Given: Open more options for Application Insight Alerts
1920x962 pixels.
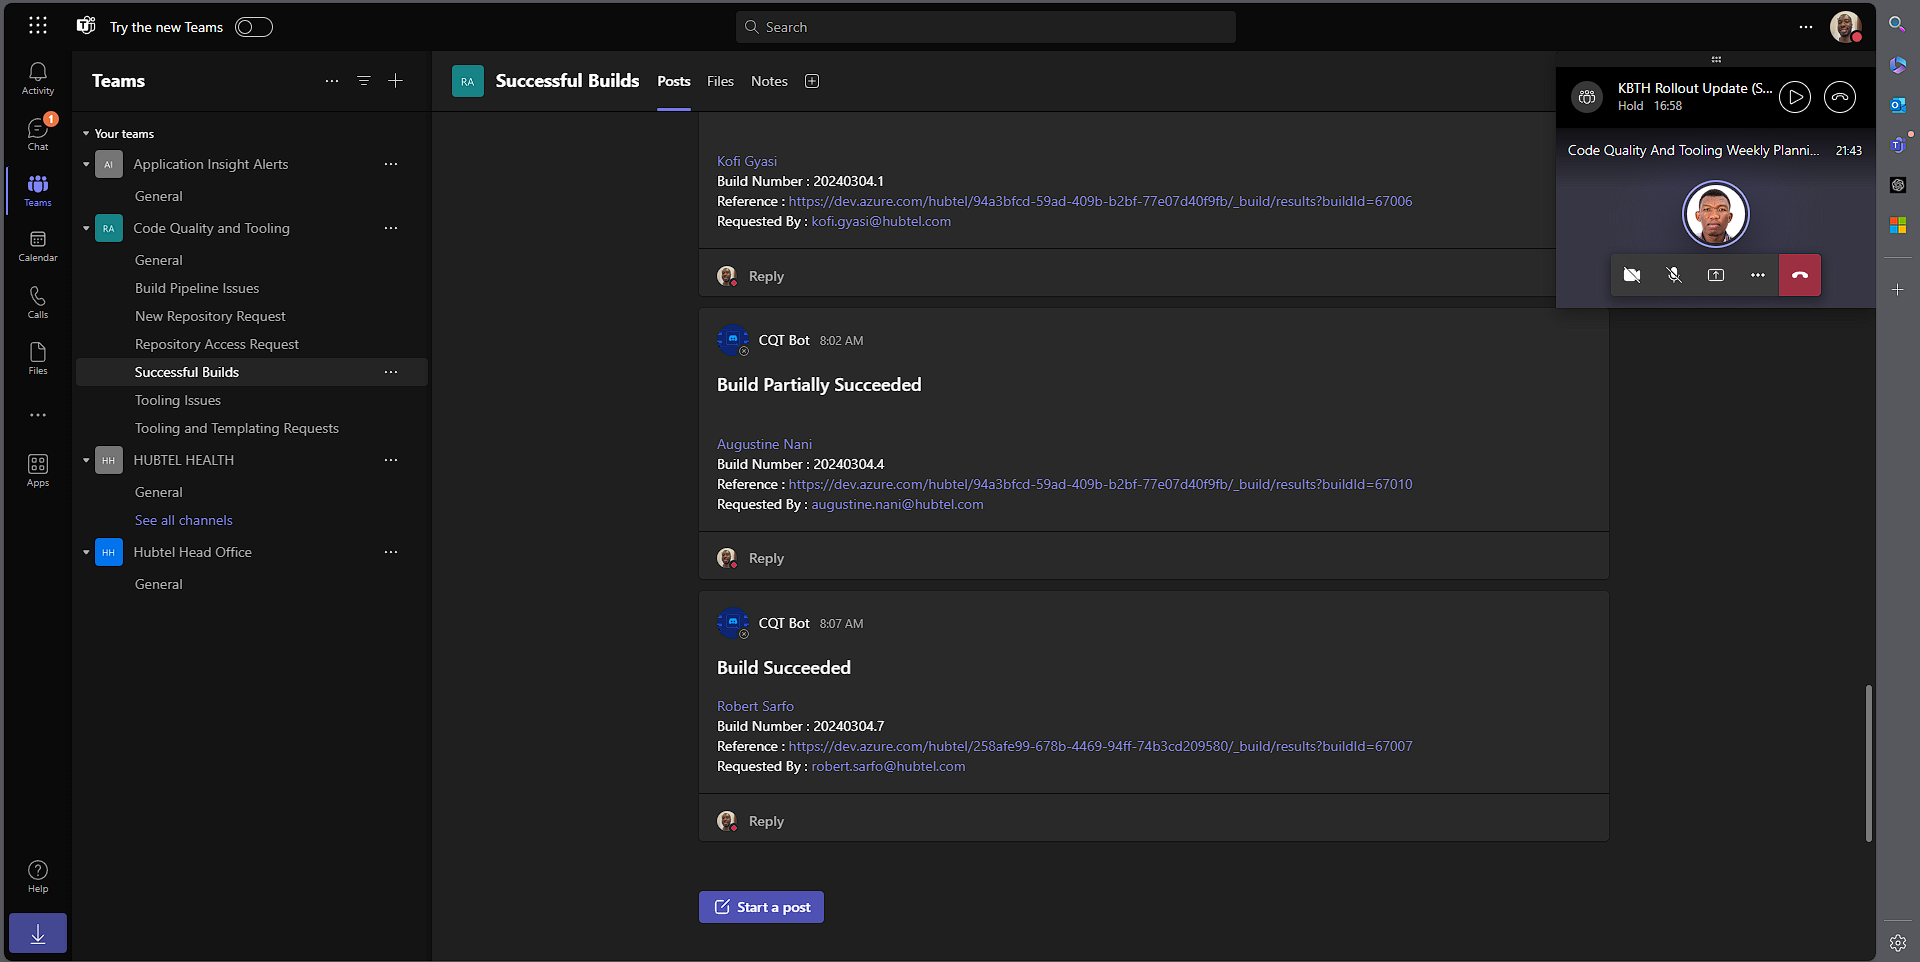Looking at the screenshot, I should (x=391, y=164).
